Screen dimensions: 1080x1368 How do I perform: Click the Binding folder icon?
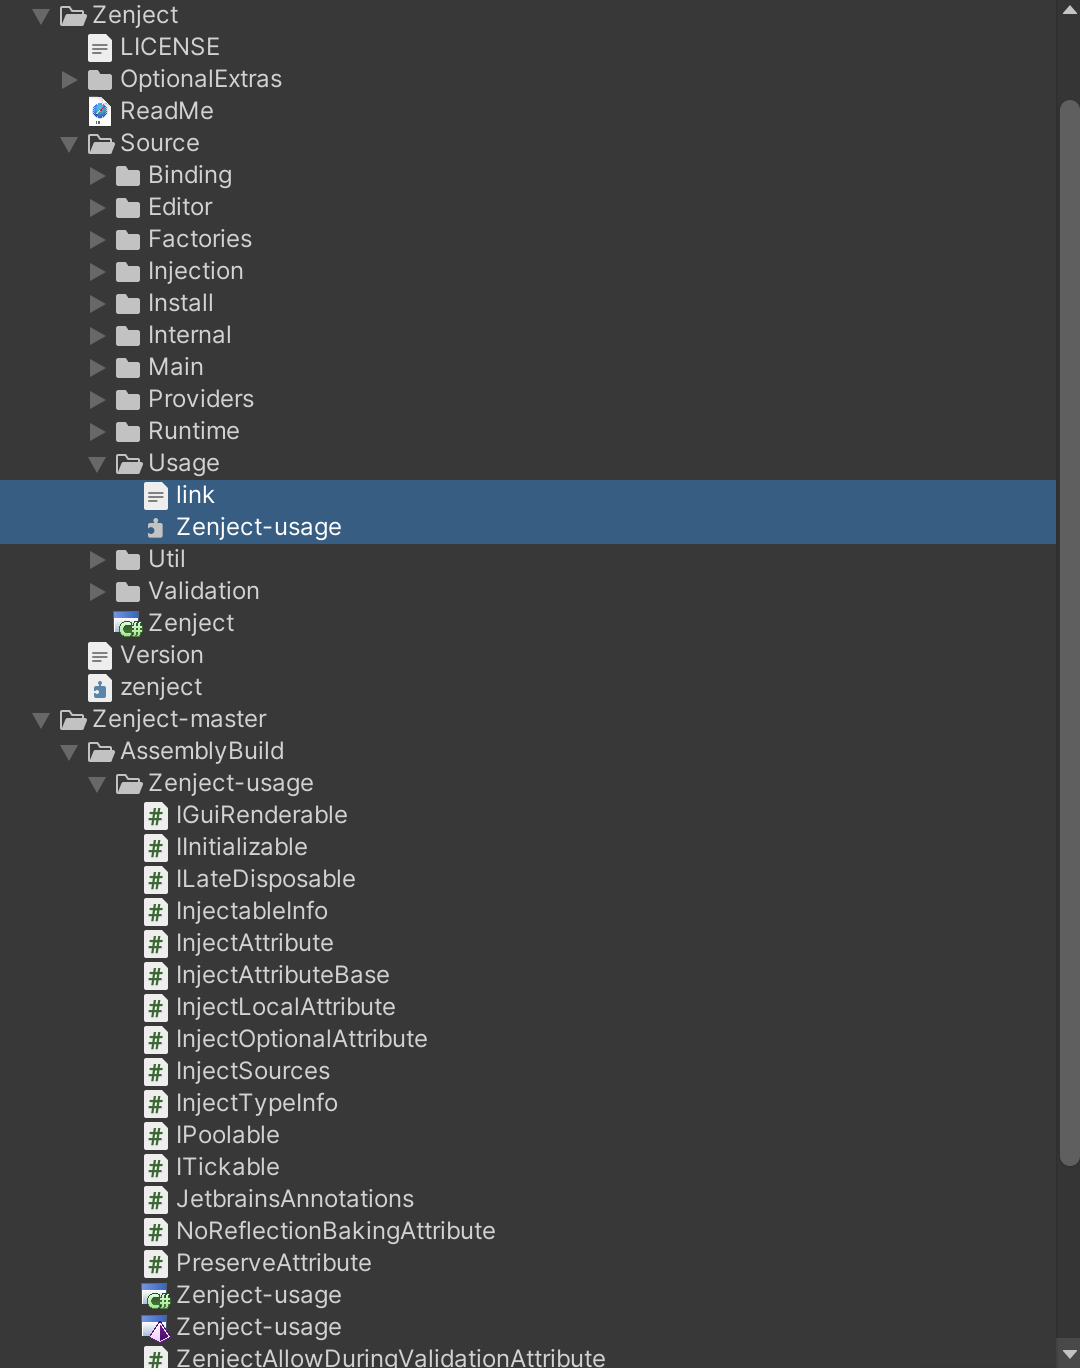[x=128, y=176]
